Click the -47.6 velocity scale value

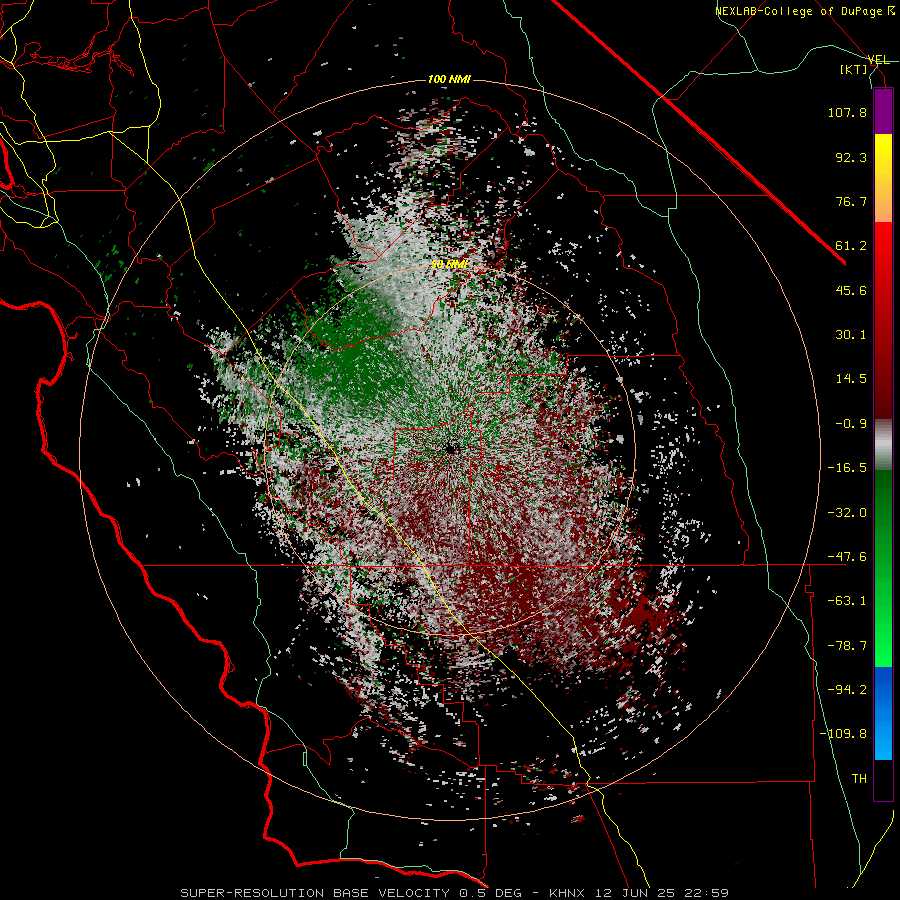tap(847, 557)
